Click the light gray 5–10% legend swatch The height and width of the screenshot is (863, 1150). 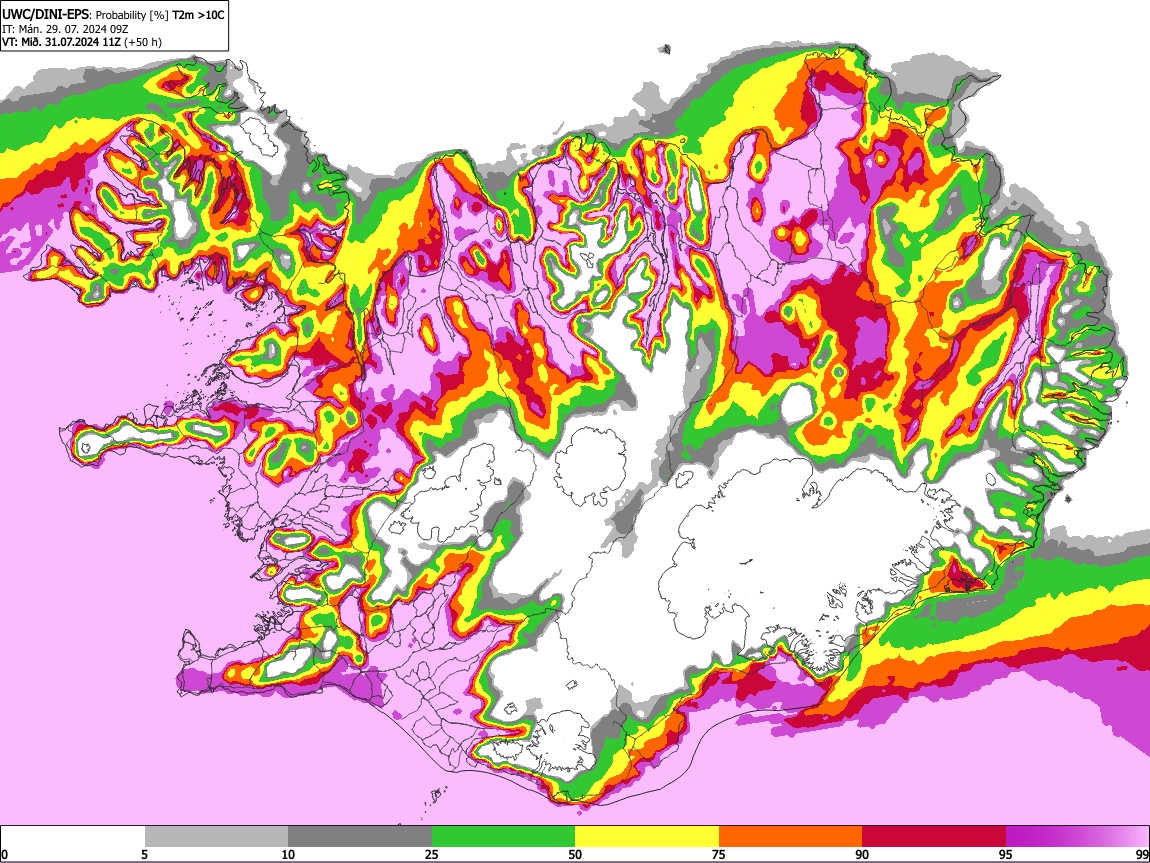click(x=216, y=837)
